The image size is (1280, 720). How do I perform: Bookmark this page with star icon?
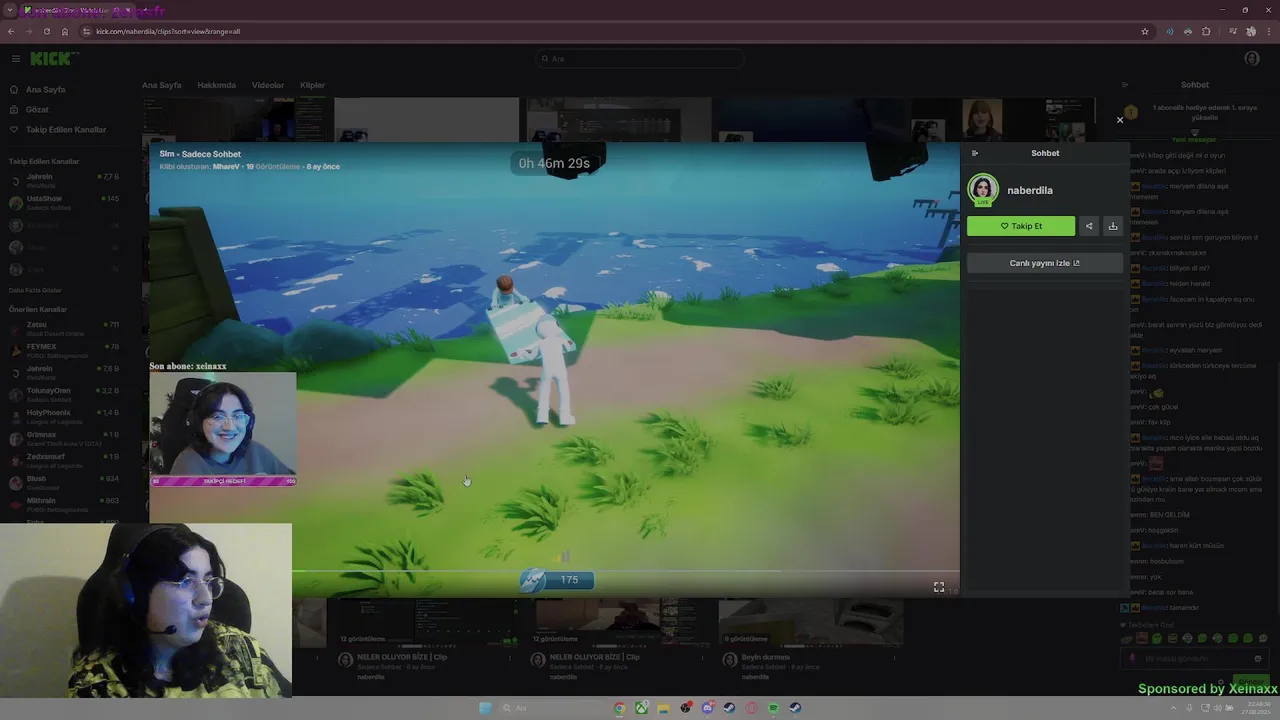pos(1145,31)
